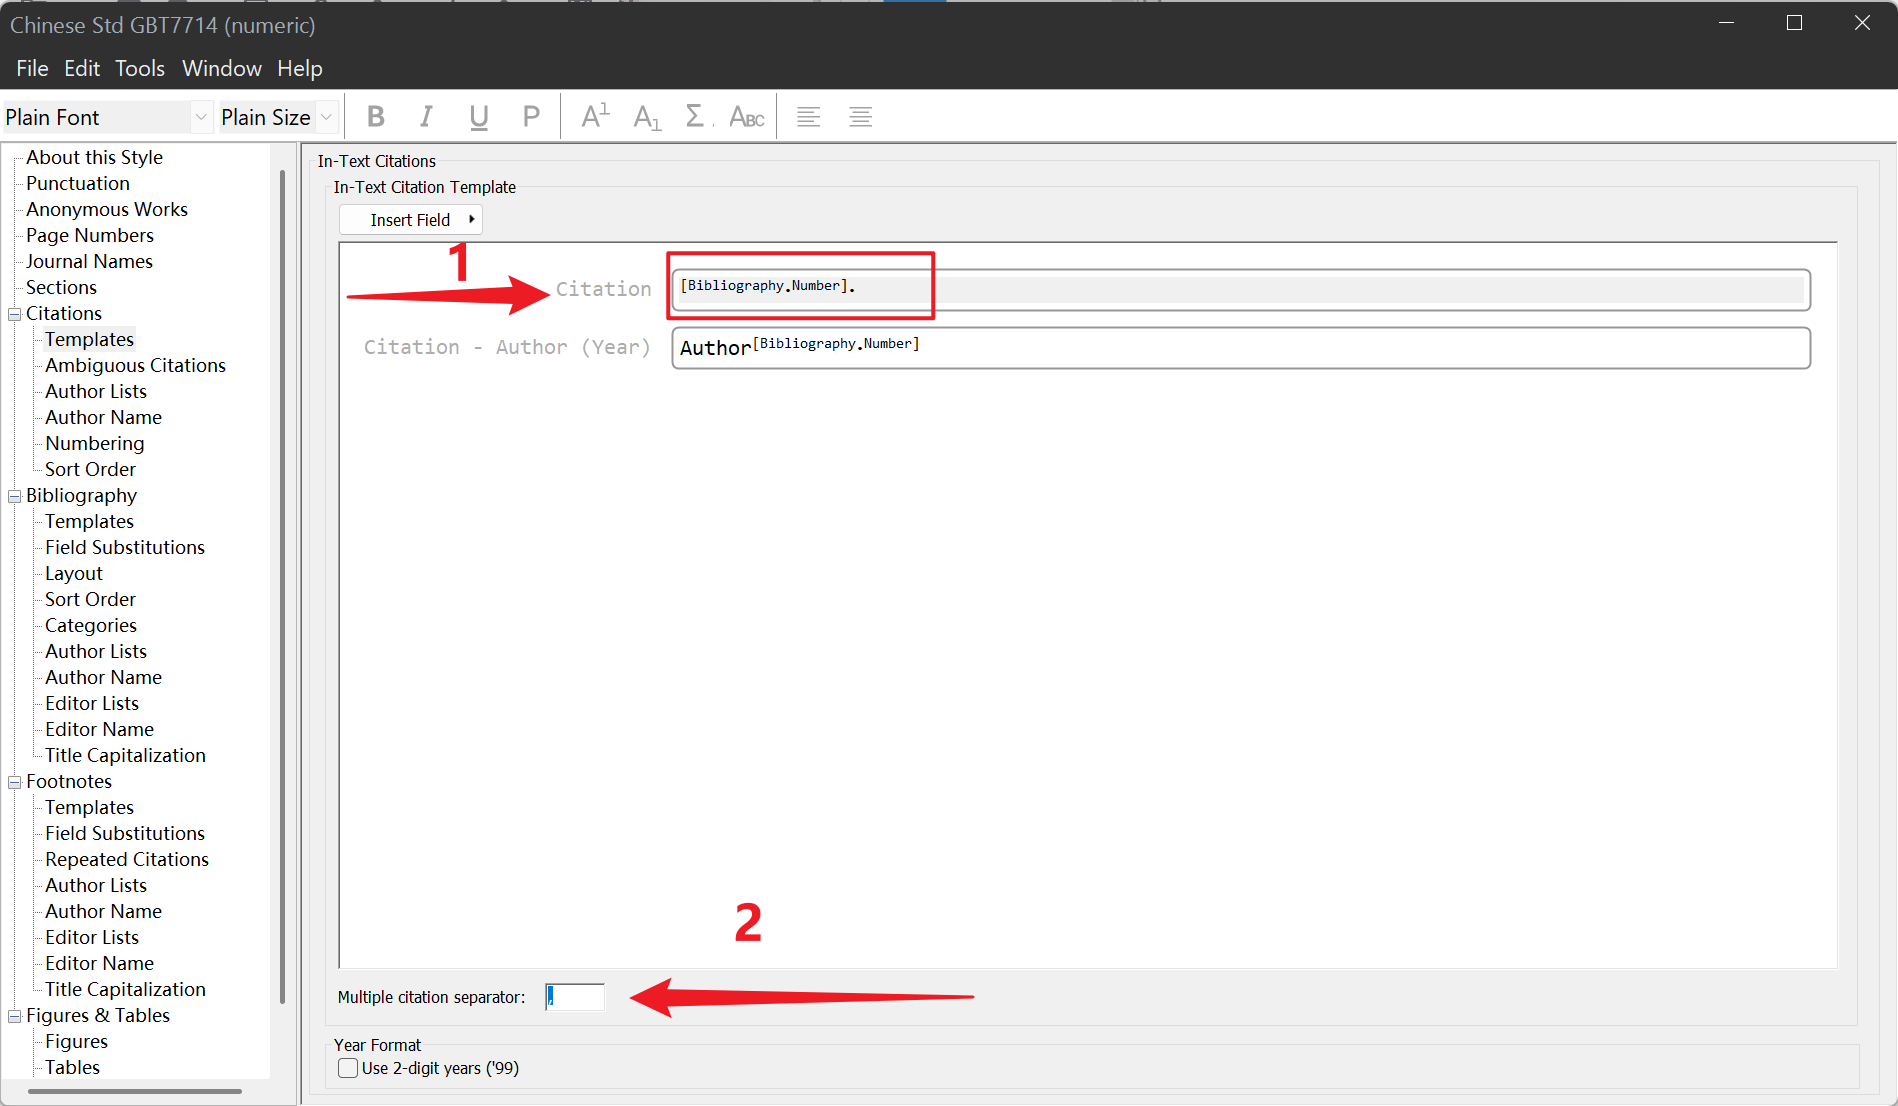Click the Citation - Author (Year) template field
The image size is (1898, 1106).
(x=1241, y=348)
